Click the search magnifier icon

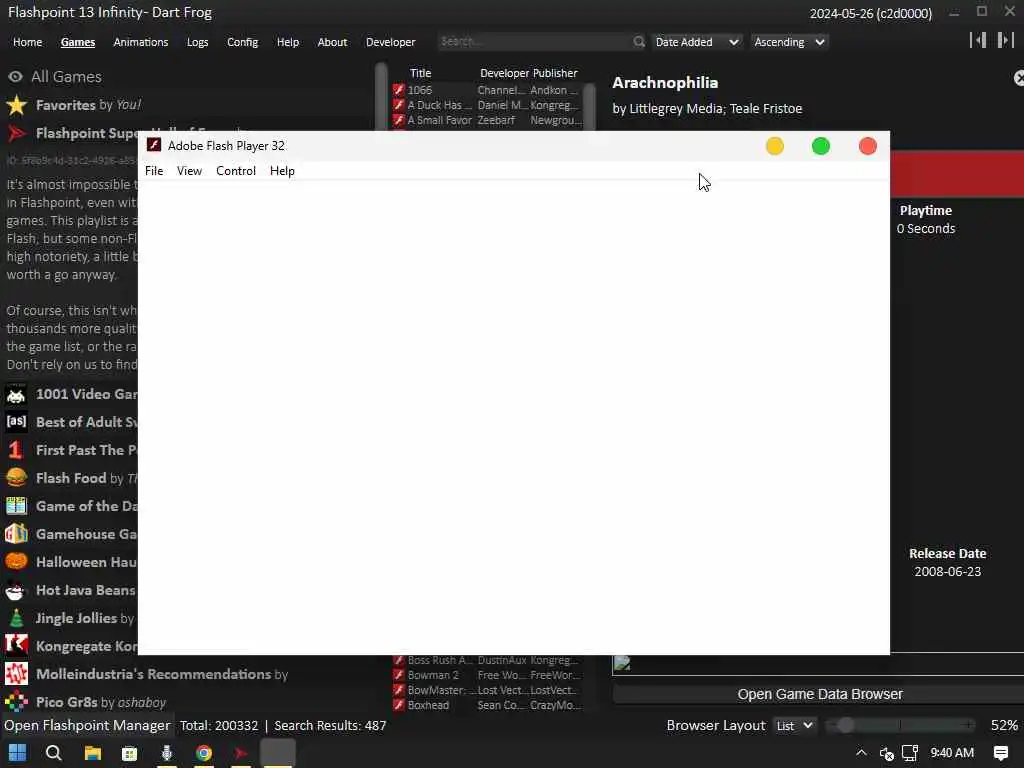(639, 42)
